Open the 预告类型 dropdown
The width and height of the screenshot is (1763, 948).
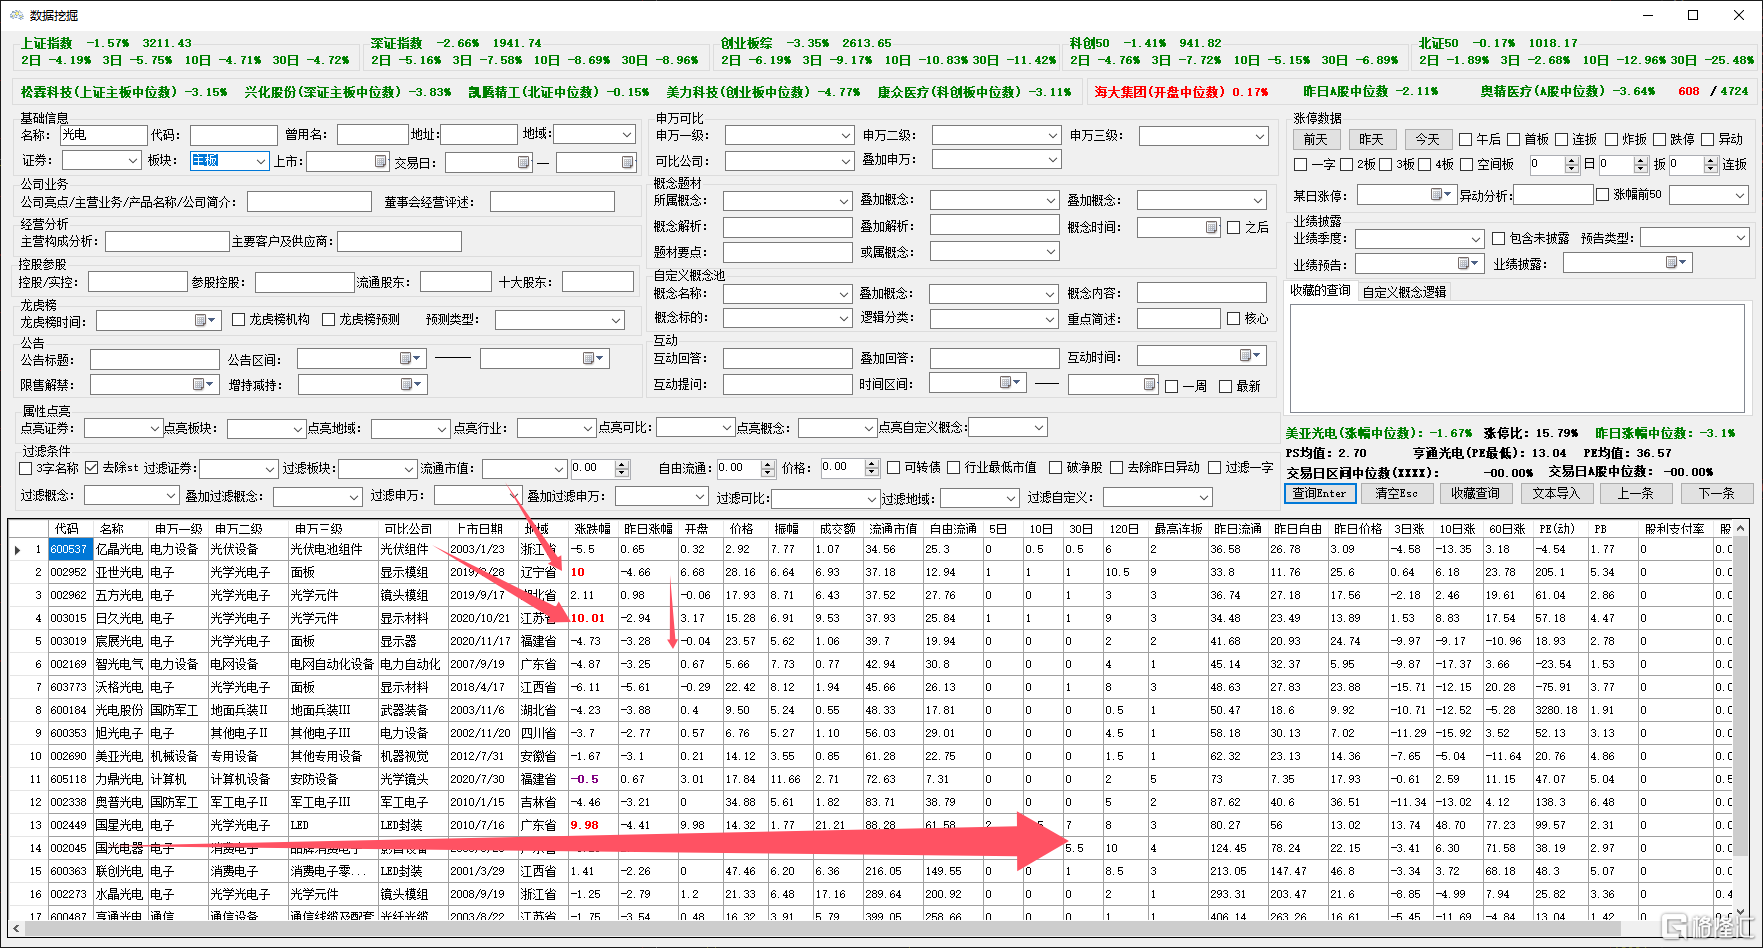click(1740, 238)
